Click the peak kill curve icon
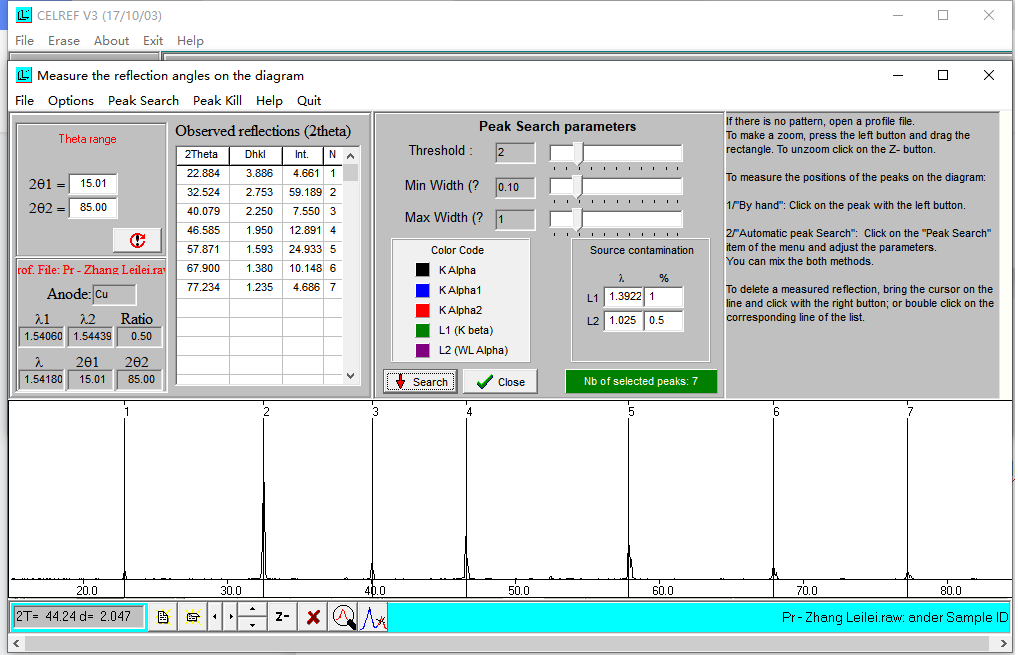The width and height of the screenshot is (1018, 655). click(374, 617)
